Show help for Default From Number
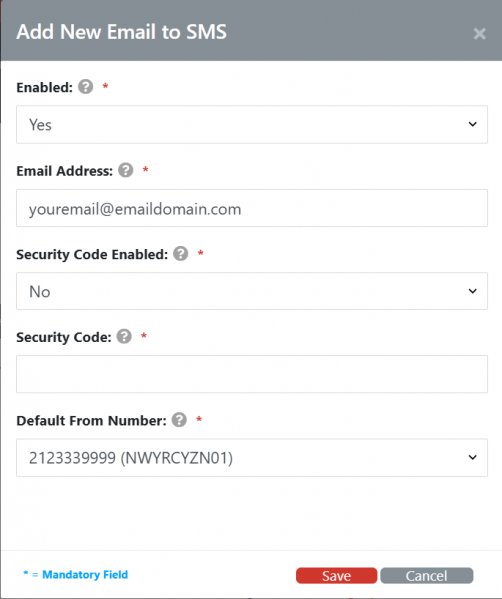 (x=179, y=419)
